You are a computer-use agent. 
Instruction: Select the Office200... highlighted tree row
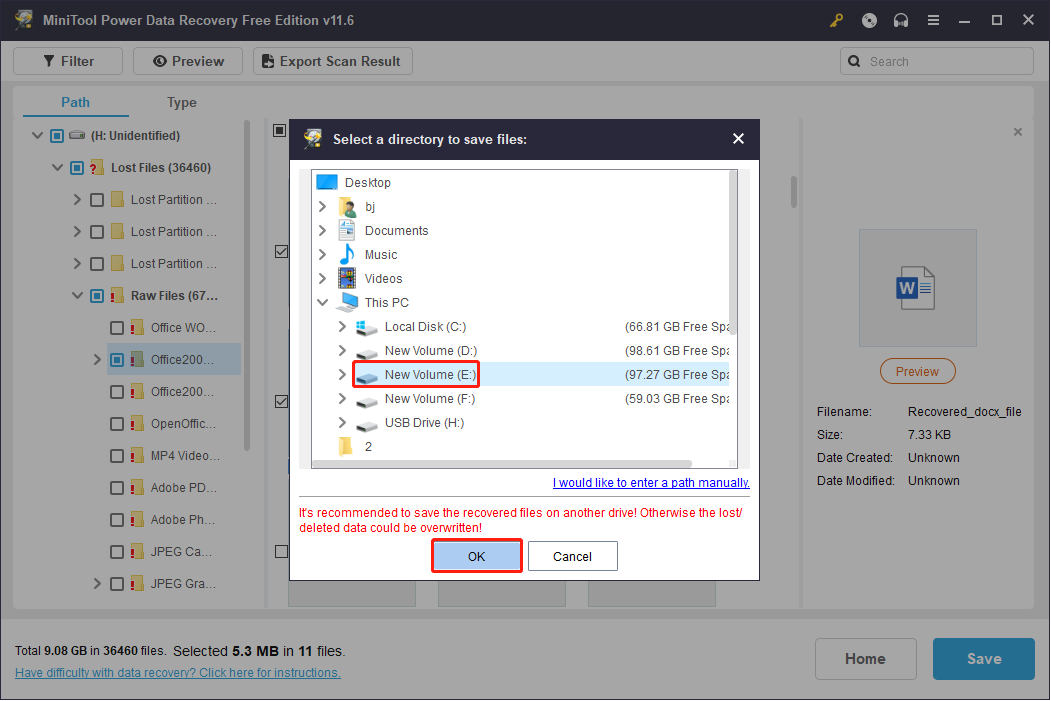click(x=174, y=360)
